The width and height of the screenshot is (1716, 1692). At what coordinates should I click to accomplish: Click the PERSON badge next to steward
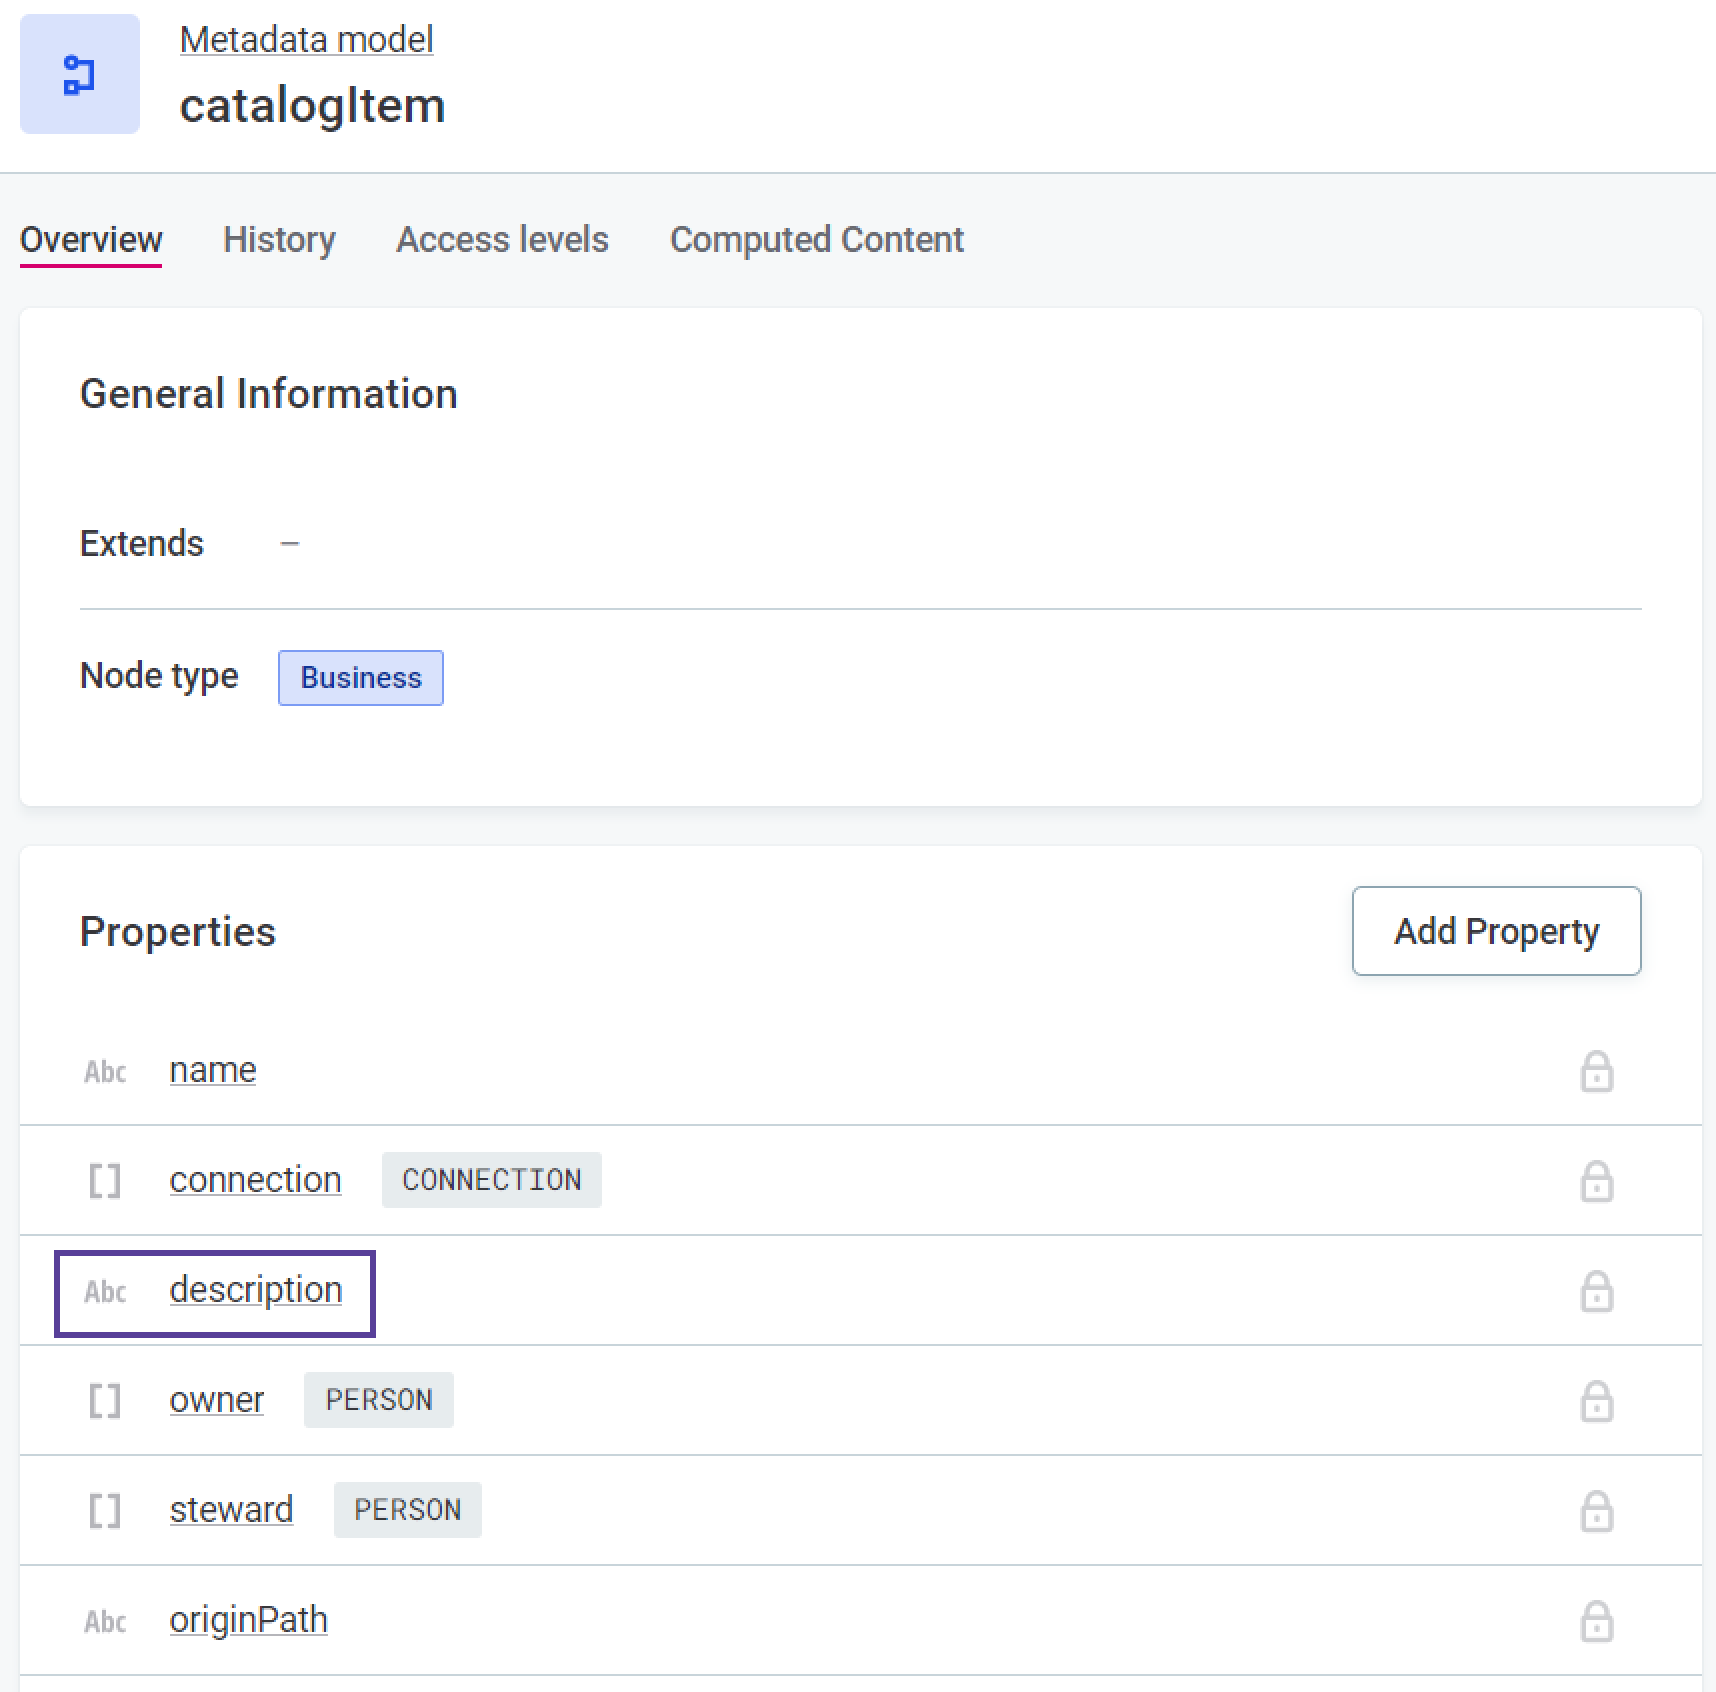tap(406, 1510)
